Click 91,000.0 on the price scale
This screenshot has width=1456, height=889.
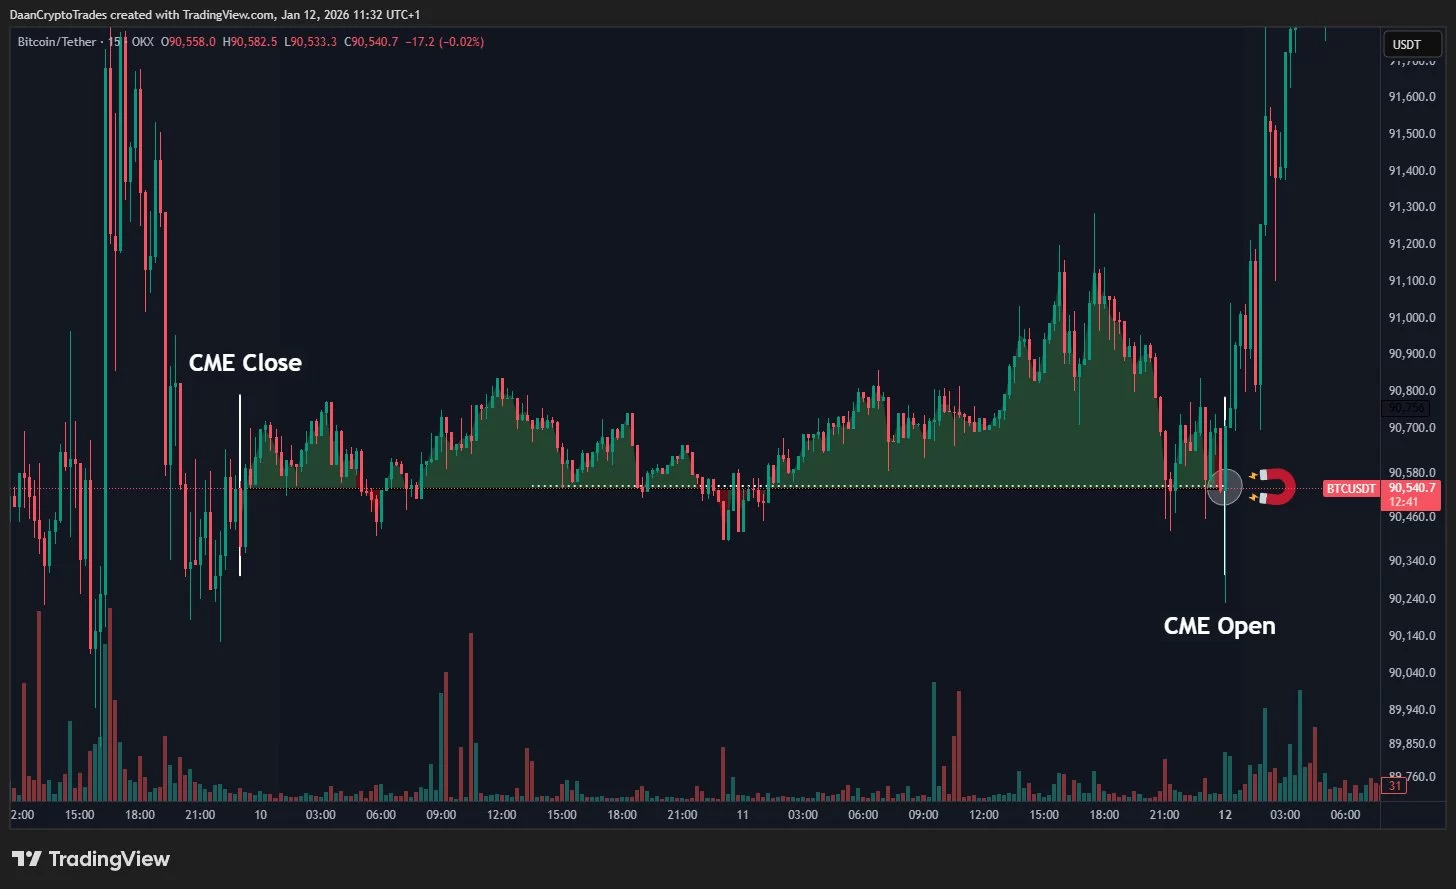(1411, 318)
